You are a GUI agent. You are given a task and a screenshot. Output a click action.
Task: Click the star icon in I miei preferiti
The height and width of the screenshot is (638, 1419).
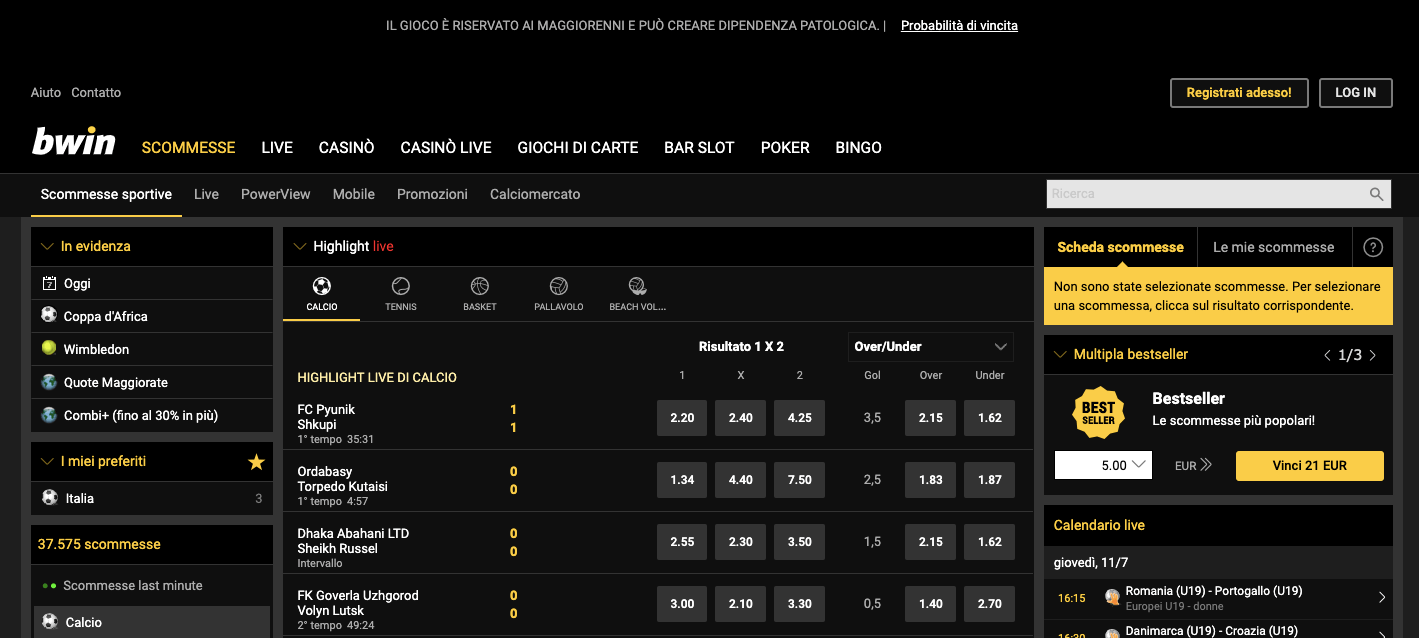(x=256, y=461)
